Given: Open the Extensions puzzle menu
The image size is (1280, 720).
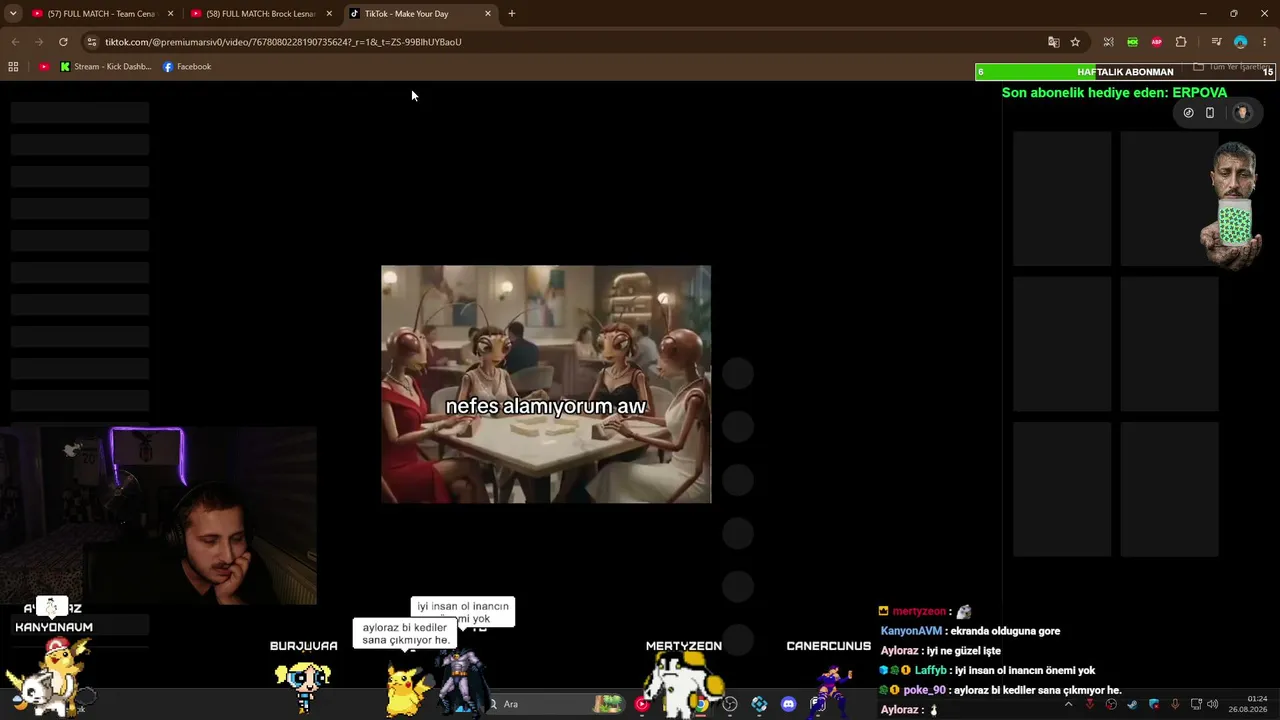Looking at the screenshot, I should point(1181,42).
